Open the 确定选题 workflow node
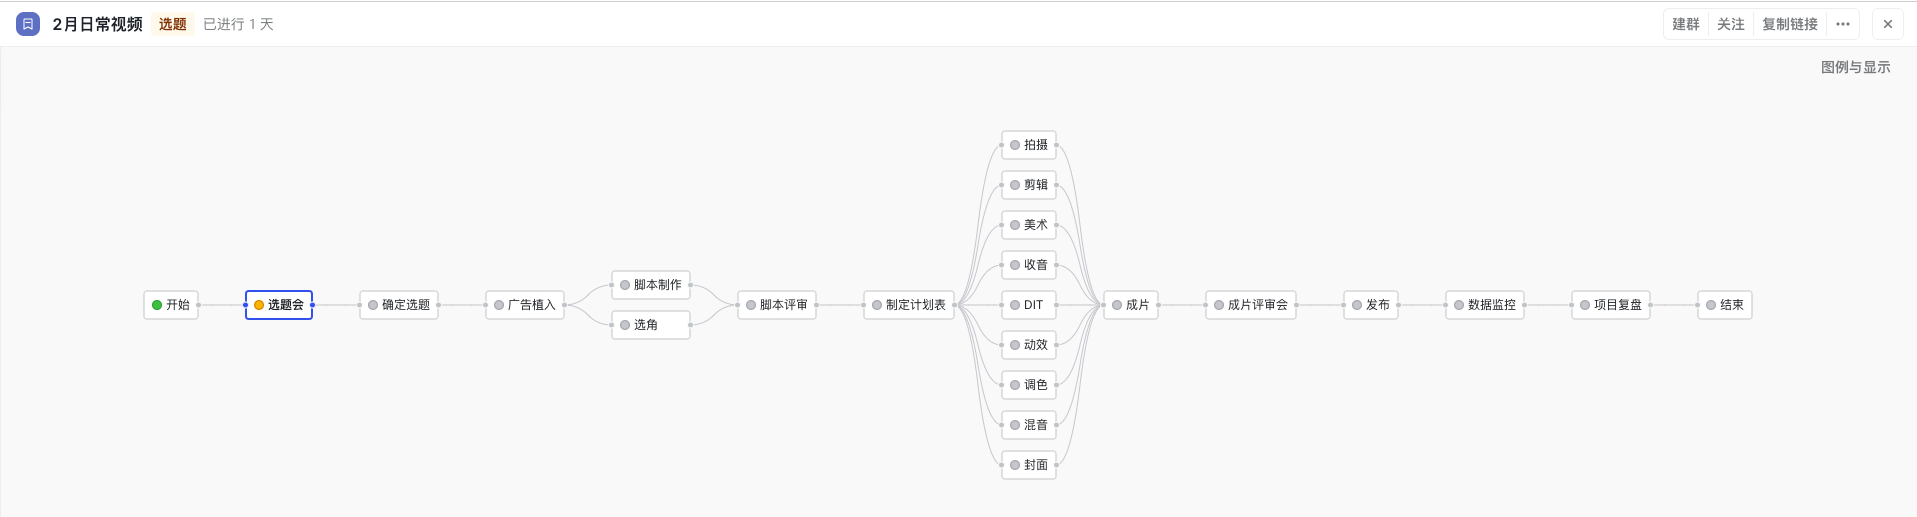 pos(399,305)
